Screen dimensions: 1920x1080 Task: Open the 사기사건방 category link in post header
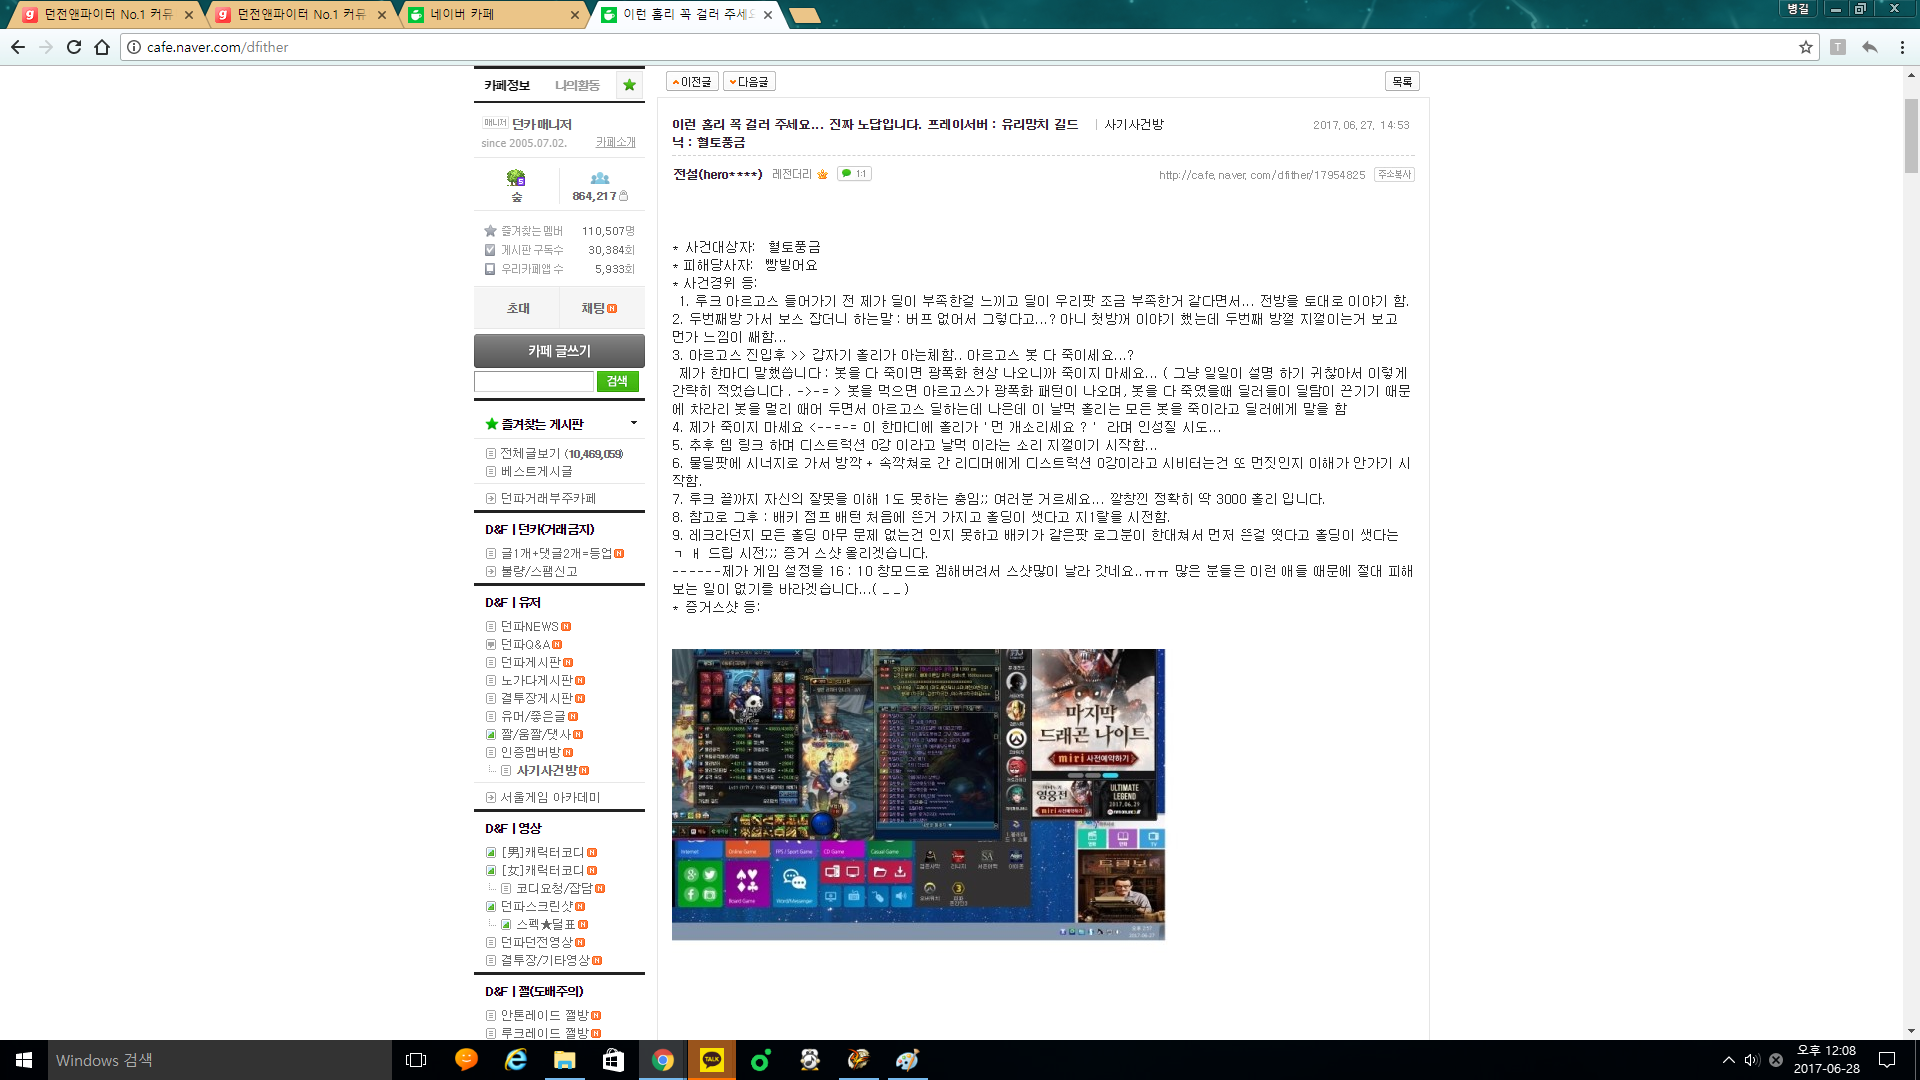1134,124
